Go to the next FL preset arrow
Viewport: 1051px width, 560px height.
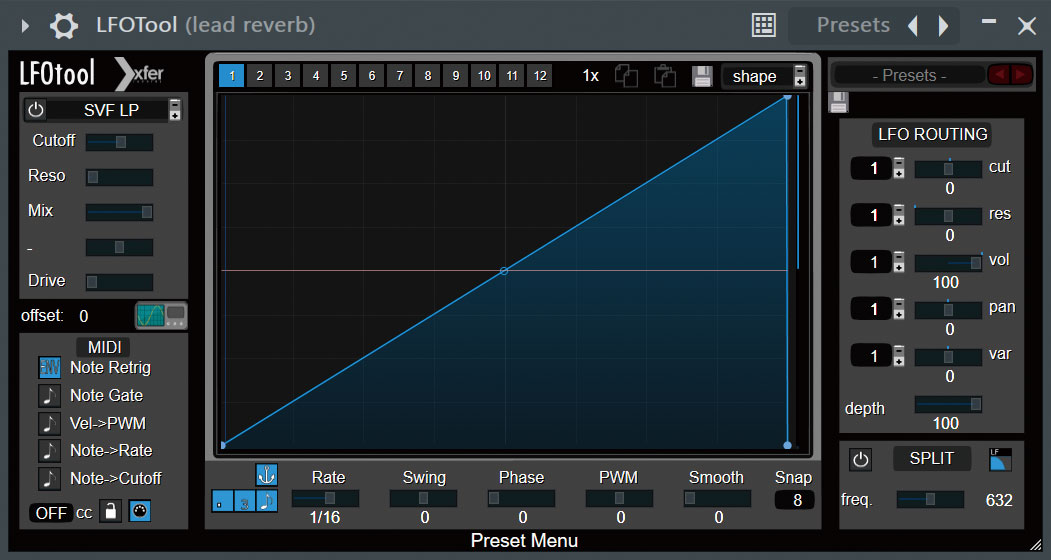pyautogui.click(x=943, y=25)
